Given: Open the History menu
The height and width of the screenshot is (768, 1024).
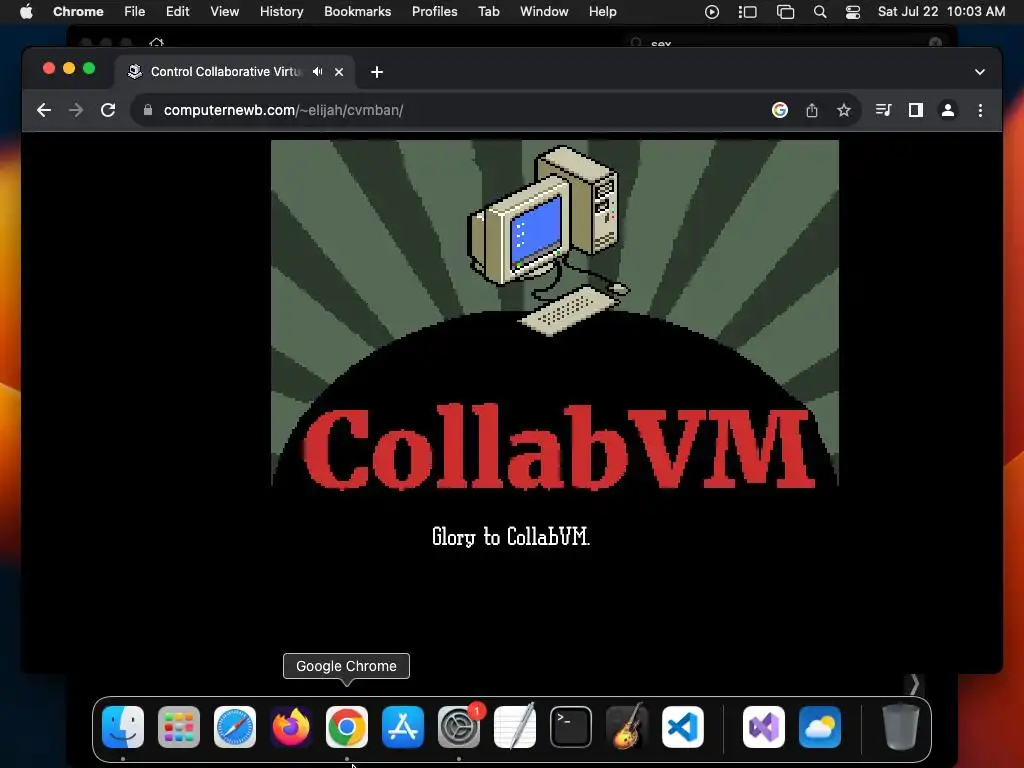Looking at the screenshot, I should (x=281, y=12).
